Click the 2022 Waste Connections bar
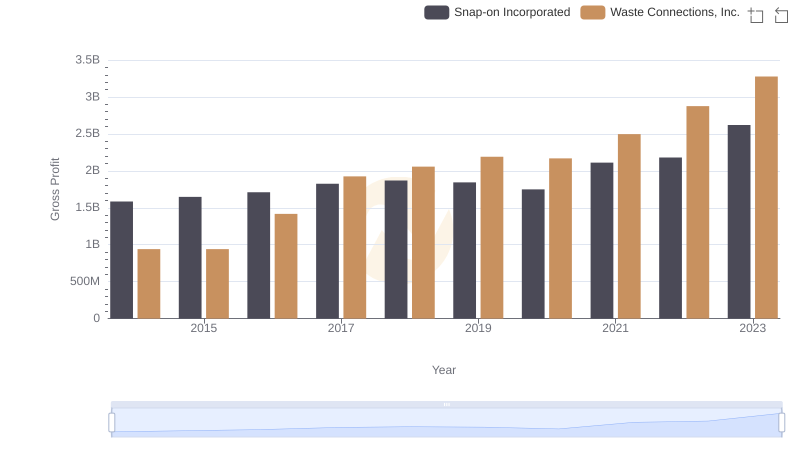The height and width of the screenshot is (461, 800). tap(697, 212)
